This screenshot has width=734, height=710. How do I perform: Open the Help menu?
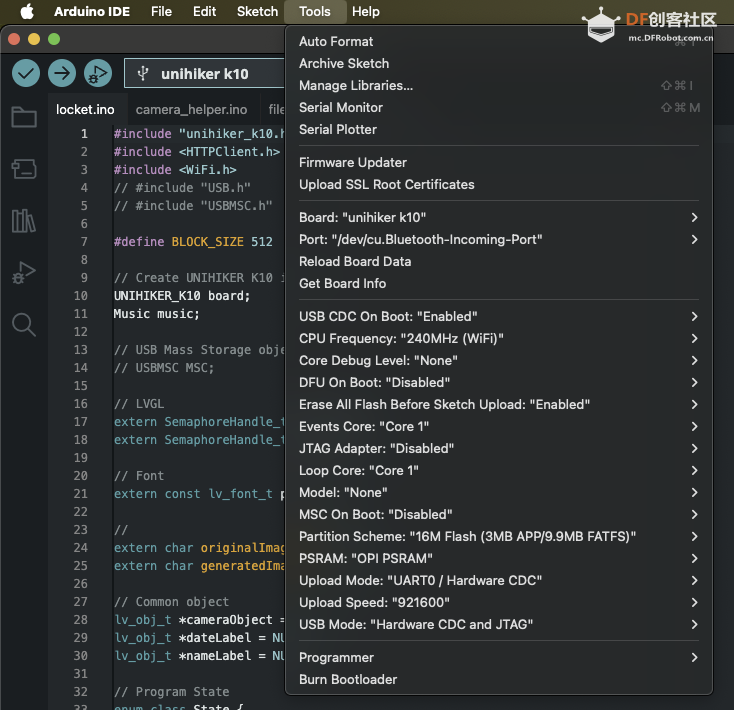tap(366, 11)
